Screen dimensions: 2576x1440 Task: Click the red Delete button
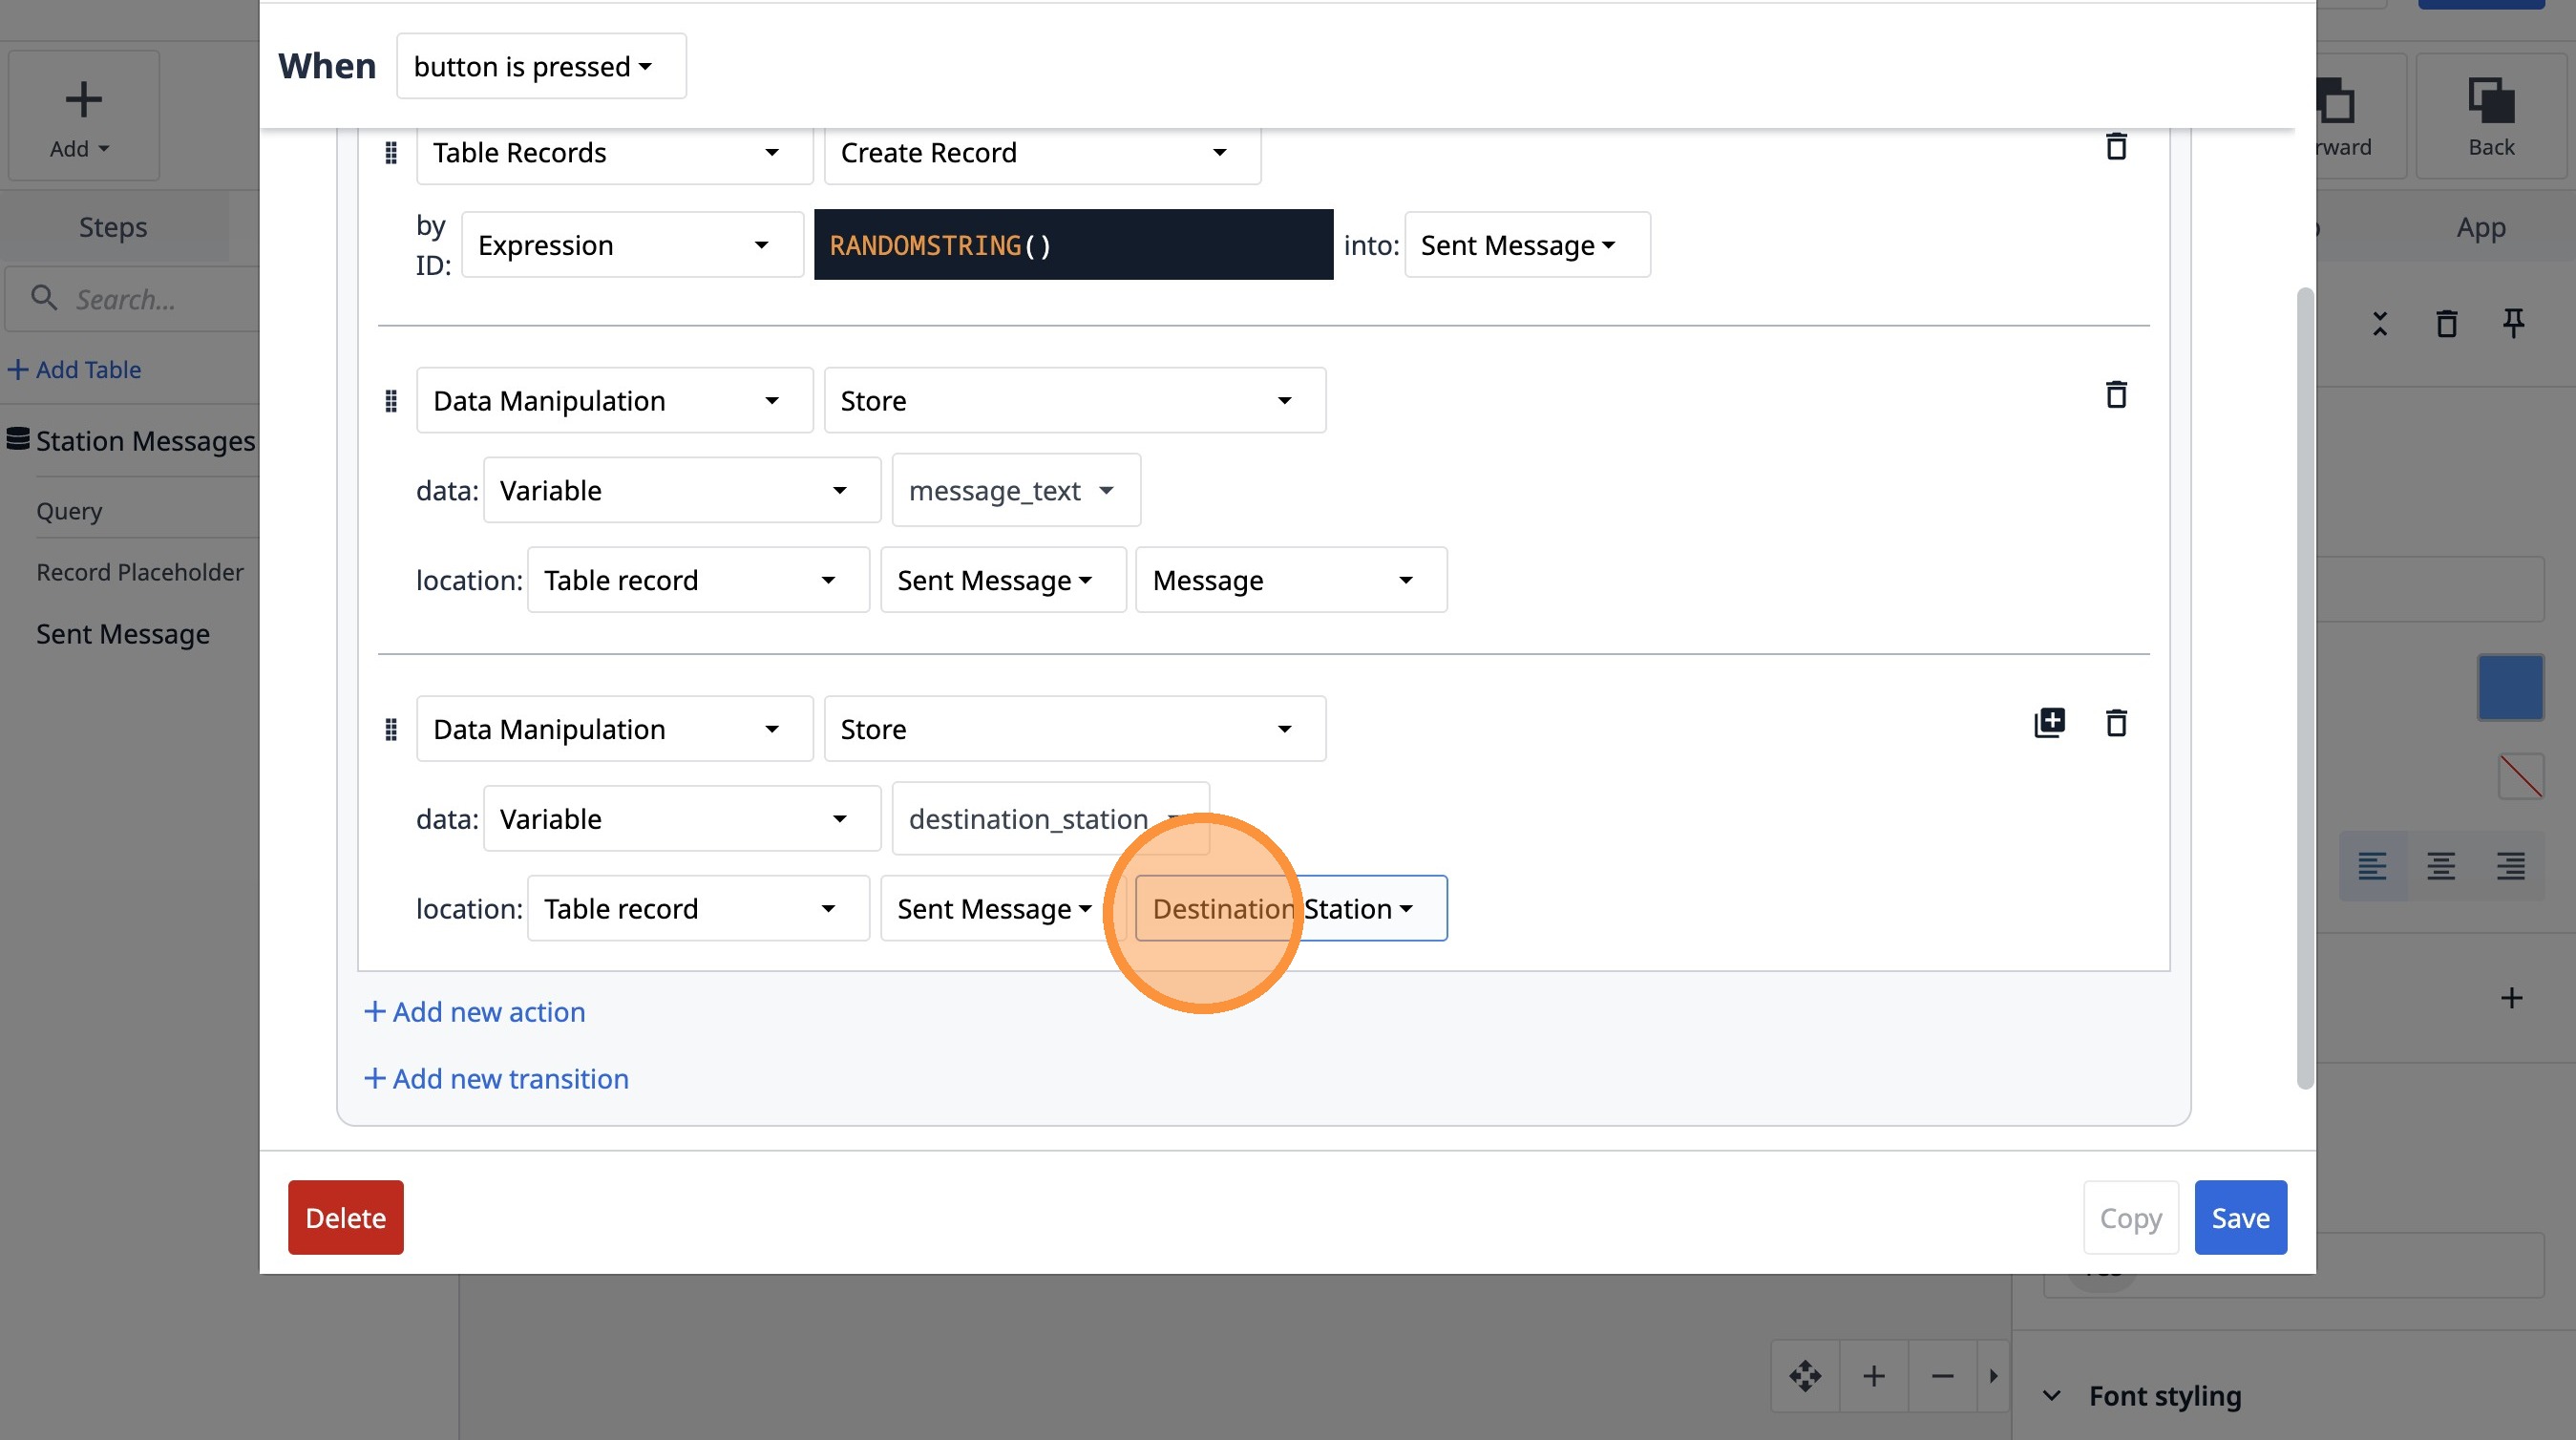345,1218
